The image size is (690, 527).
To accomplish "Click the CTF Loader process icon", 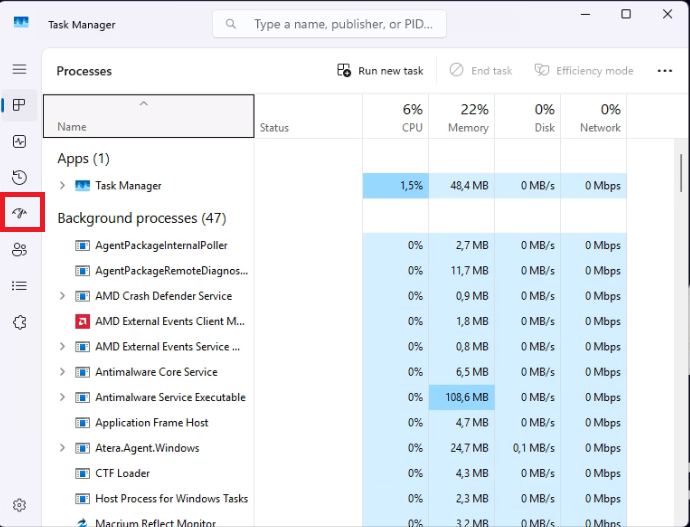I will click(82, 473).
